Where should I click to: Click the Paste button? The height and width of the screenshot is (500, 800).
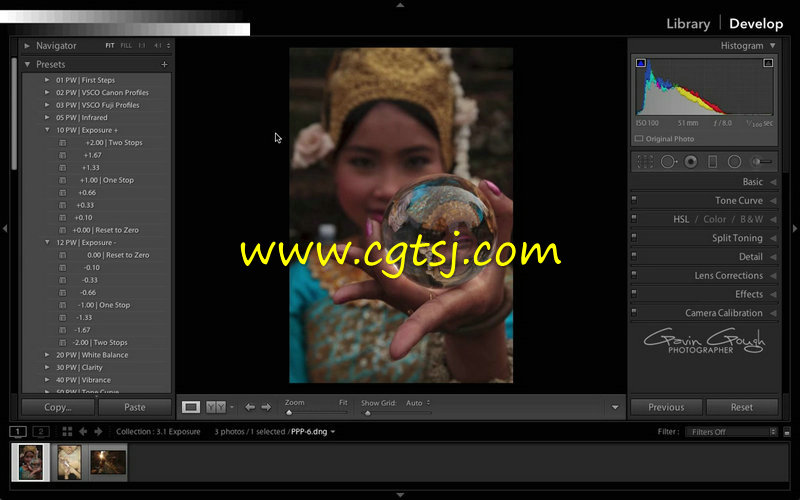tap(135, 407)
